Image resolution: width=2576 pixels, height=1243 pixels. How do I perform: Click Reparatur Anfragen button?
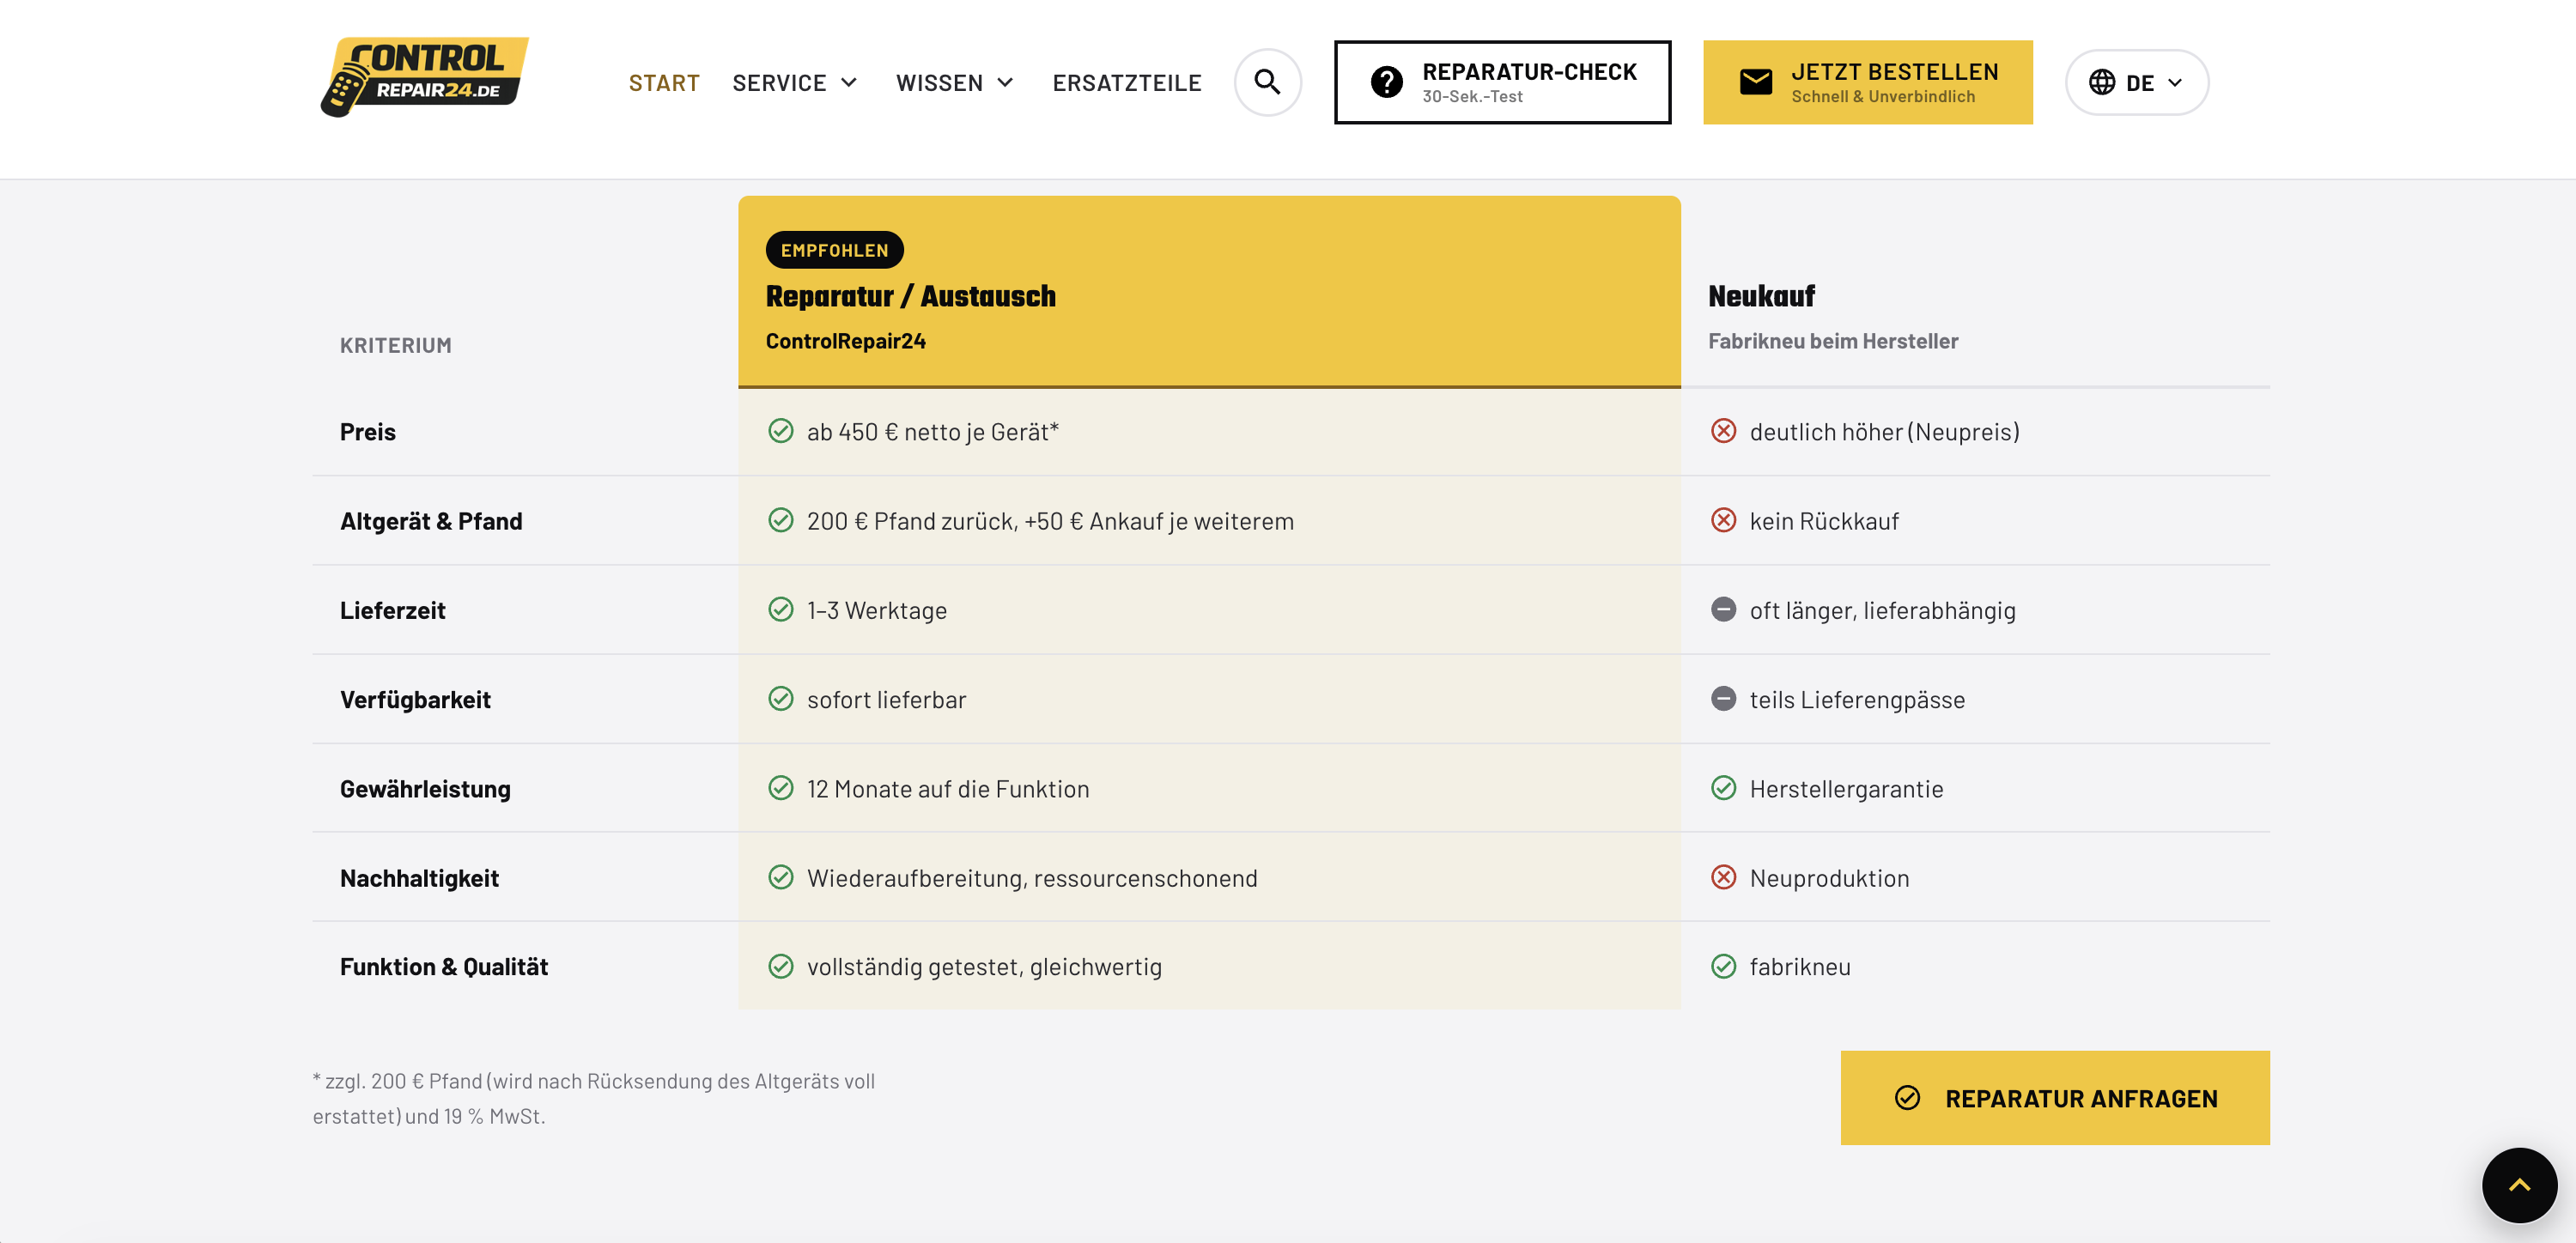click(2055, 1098)
